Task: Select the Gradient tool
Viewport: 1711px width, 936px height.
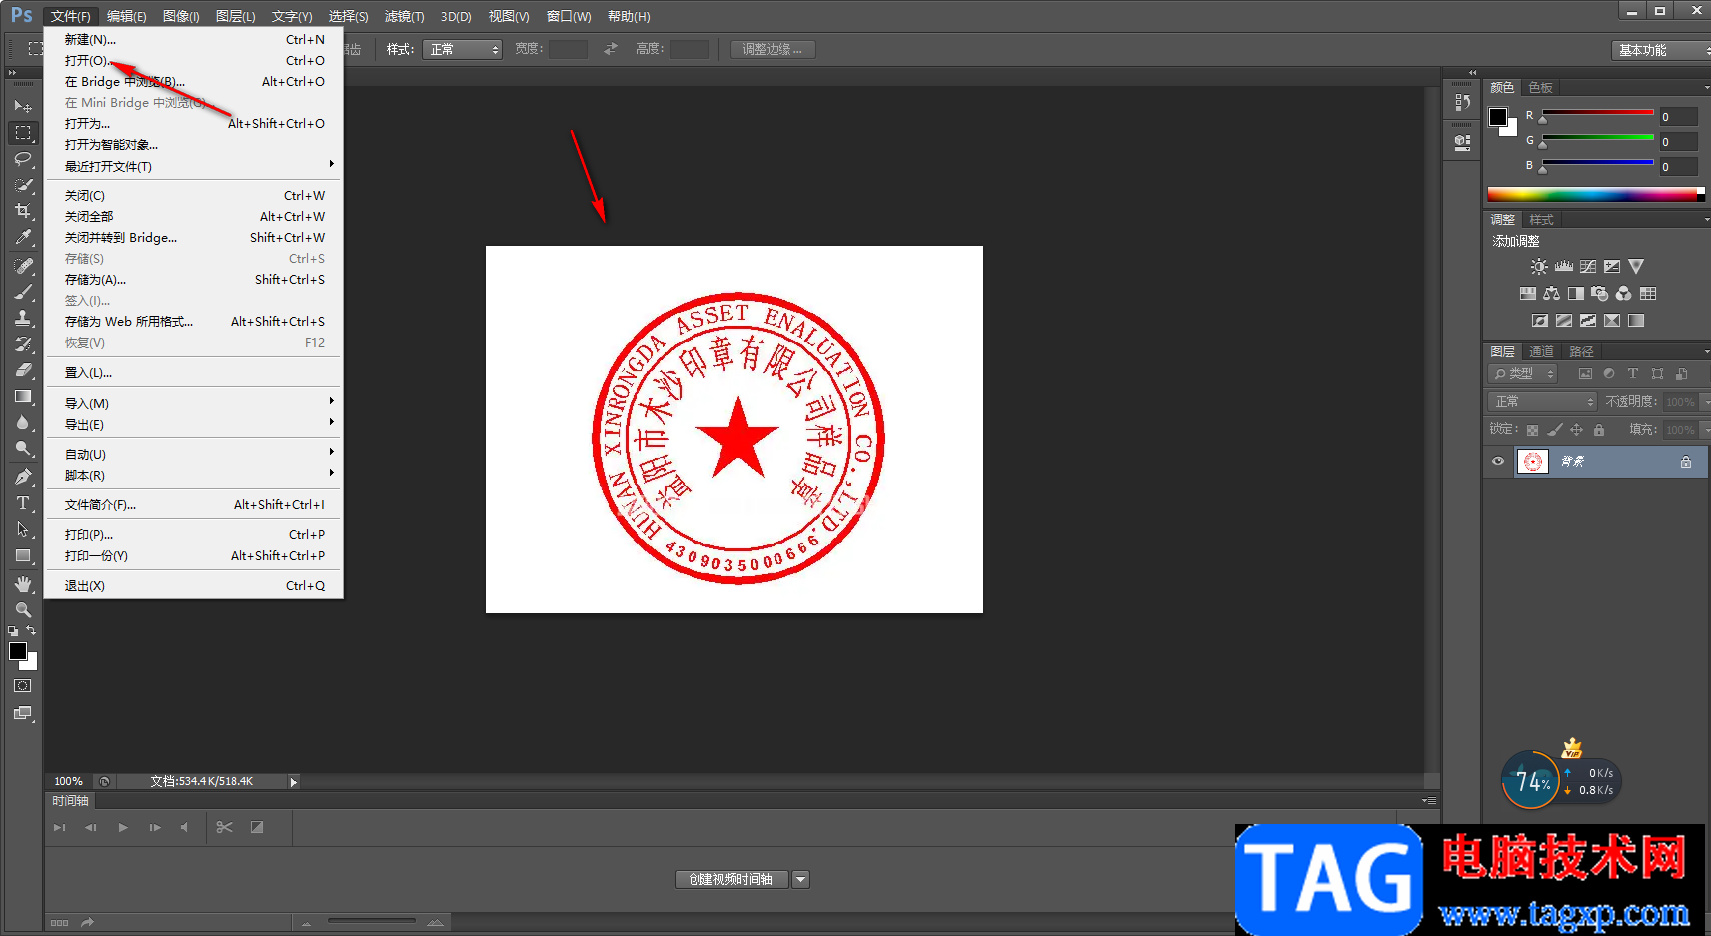Action: point(23,396)
